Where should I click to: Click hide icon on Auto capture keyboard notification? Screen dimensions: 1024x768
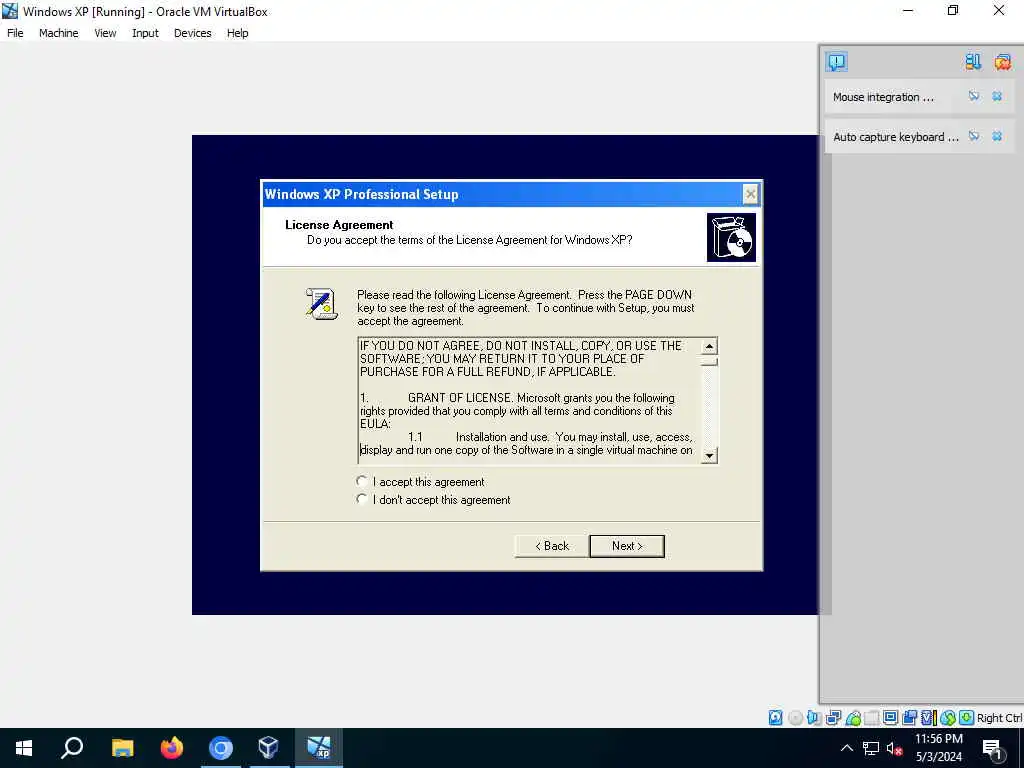point(974,136)
